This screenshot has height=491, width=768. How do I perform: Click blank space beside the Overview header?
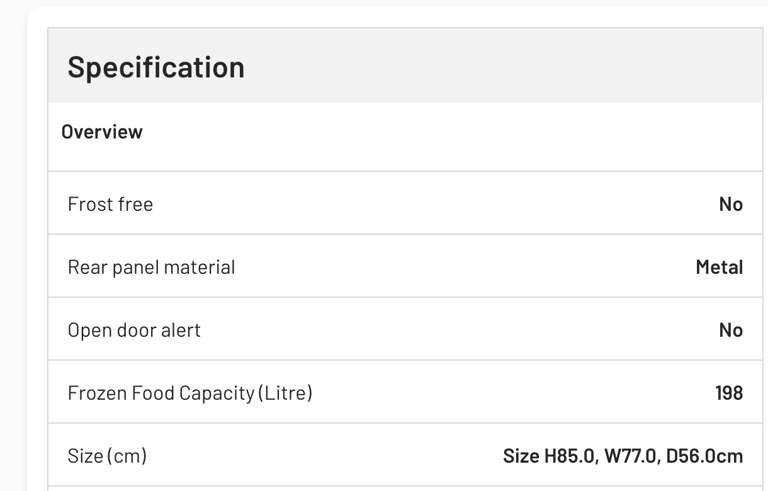pos(450,132)
